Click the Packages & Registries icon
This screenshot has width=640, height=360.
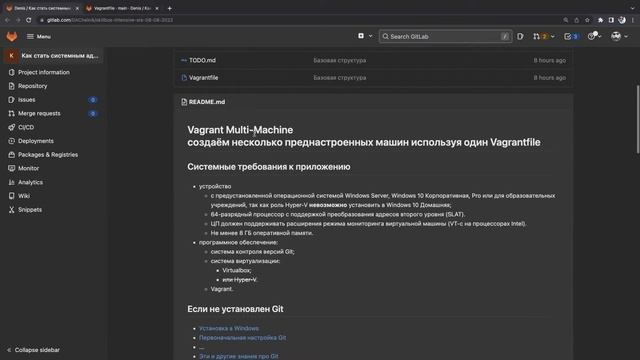point(11,155)
